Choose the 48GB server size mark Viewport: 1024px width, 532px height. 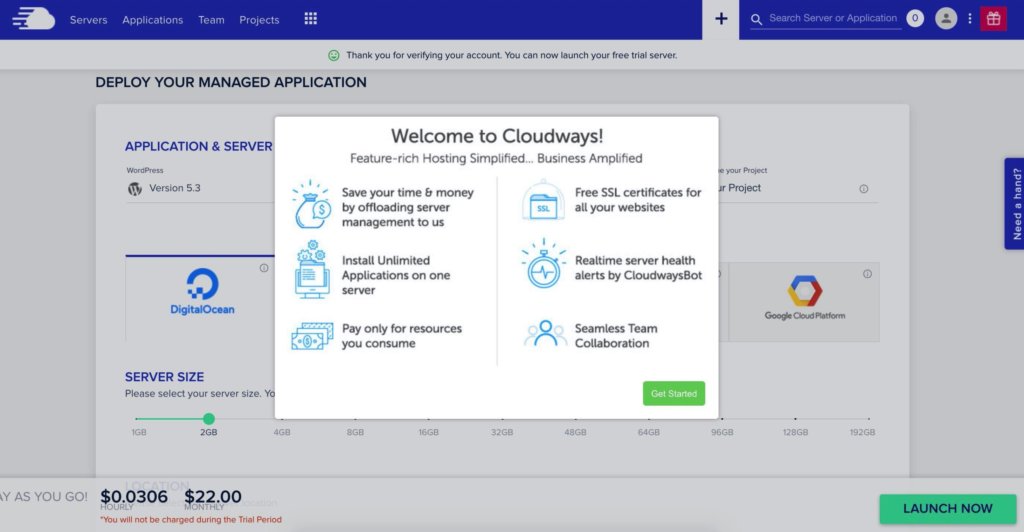pos(575,432)
